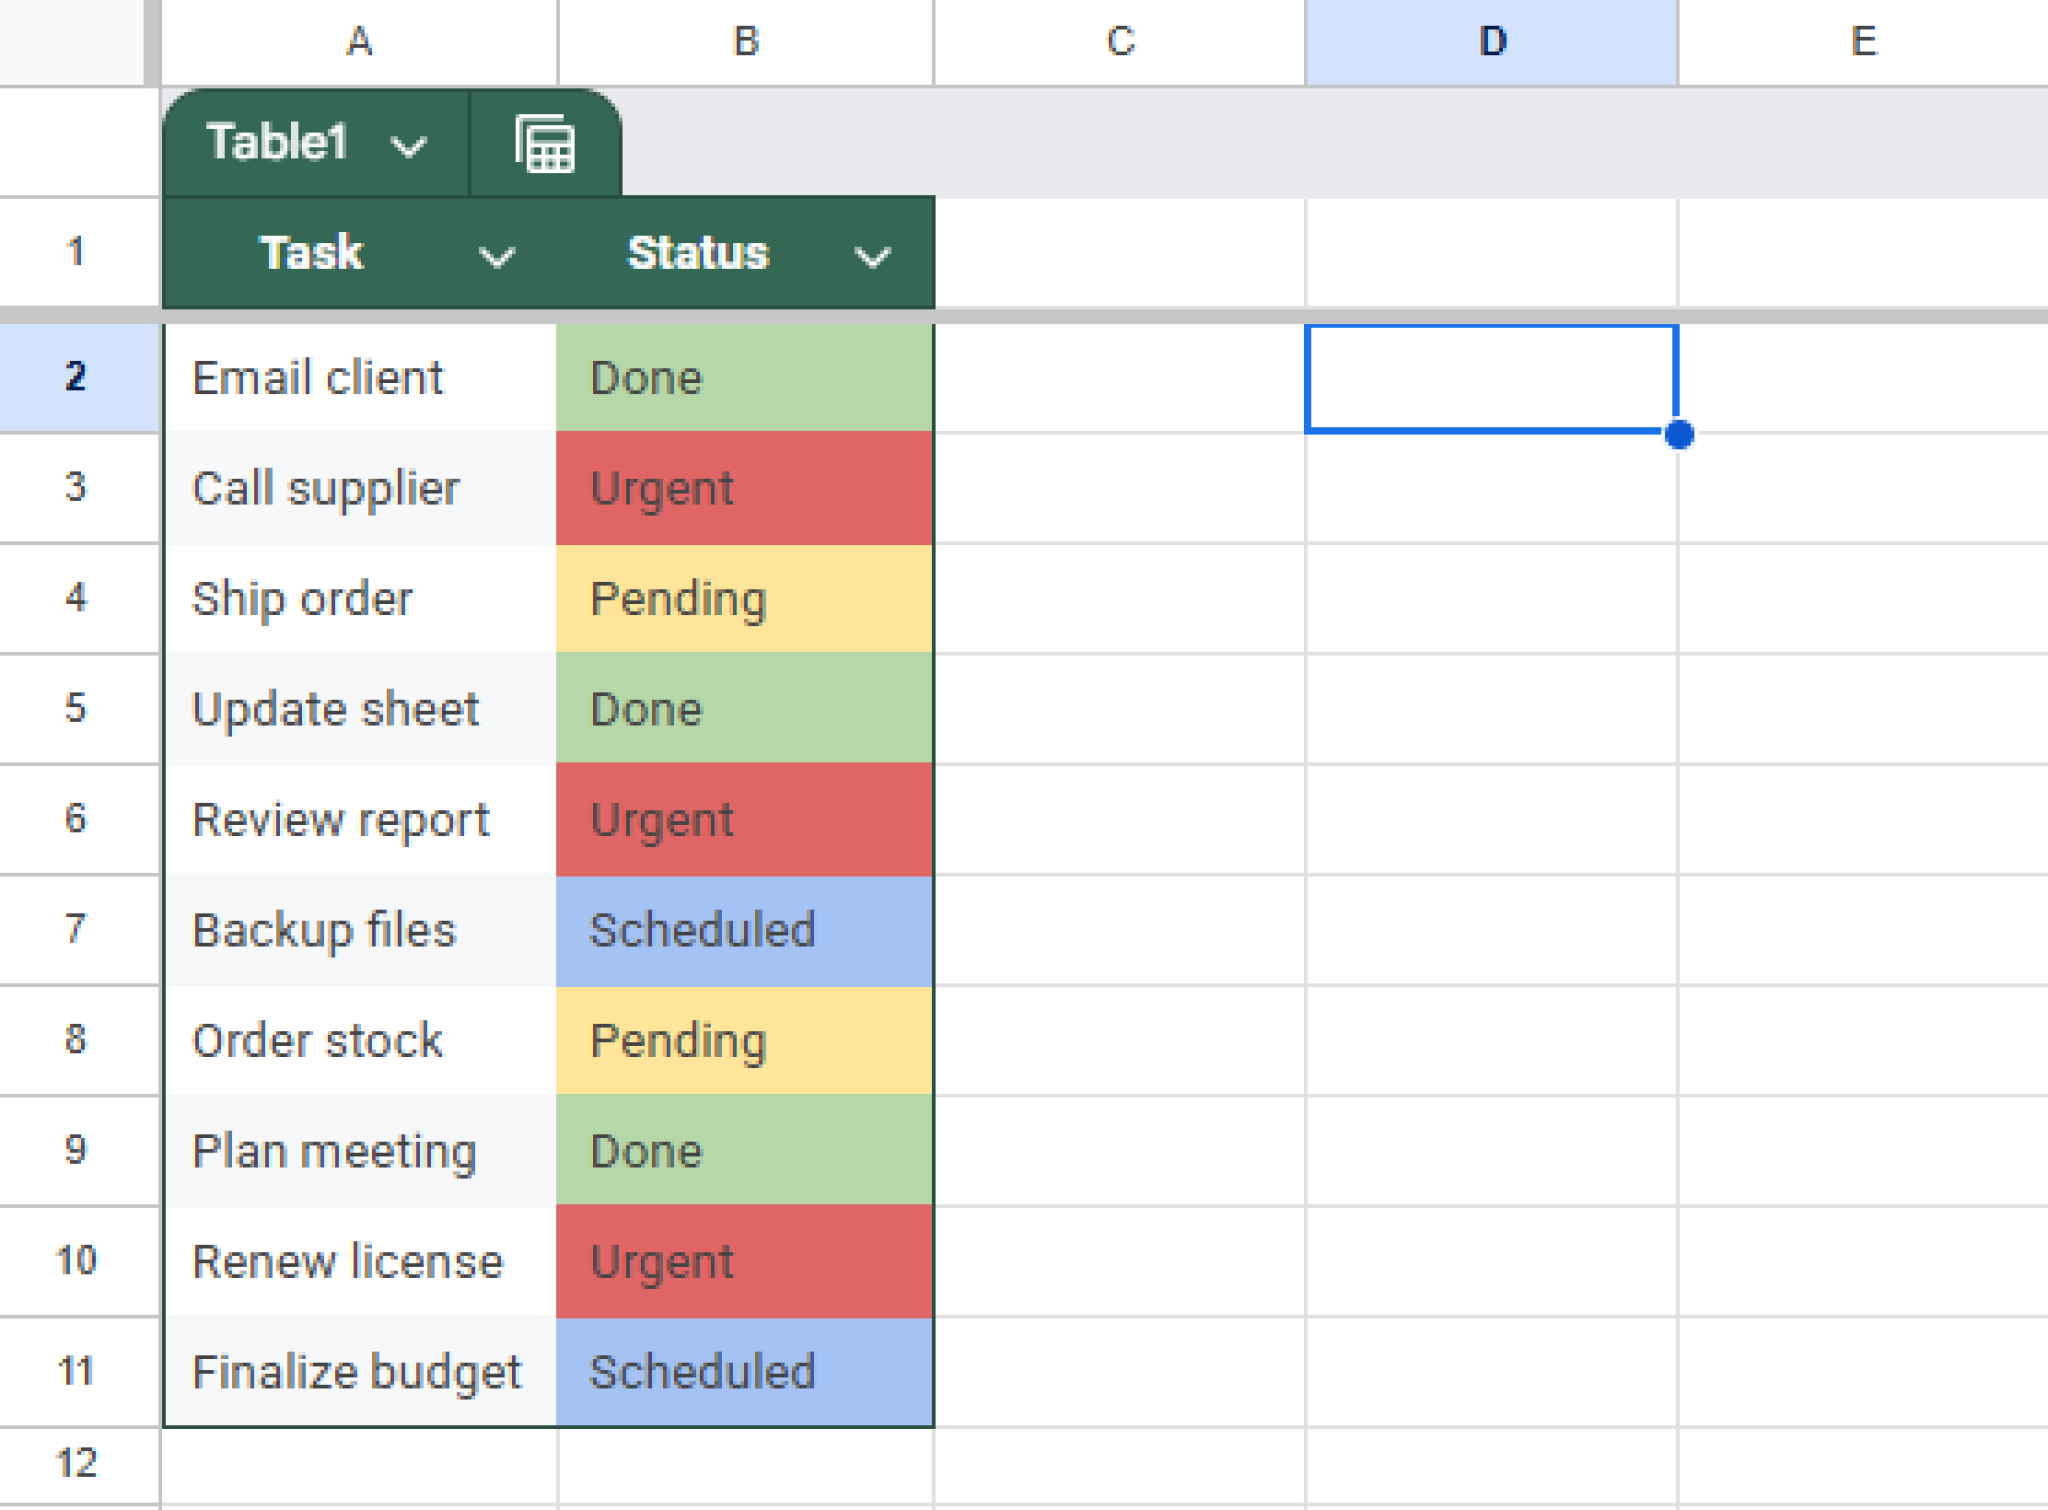The width and height of the screenshot is (2048, 1510).
Task: Select the Scheduled cell next to Backup files
Action: pos(744,929)
